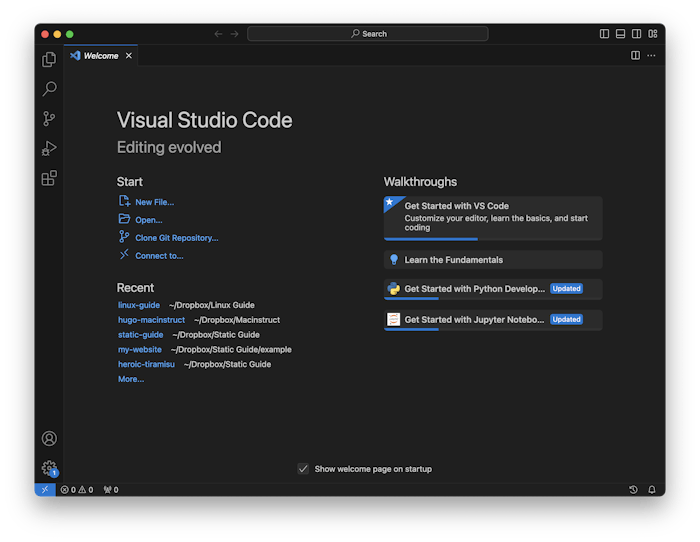Open the Customize Layout menu in title bar
700x542 pixels.
[652, 34]
